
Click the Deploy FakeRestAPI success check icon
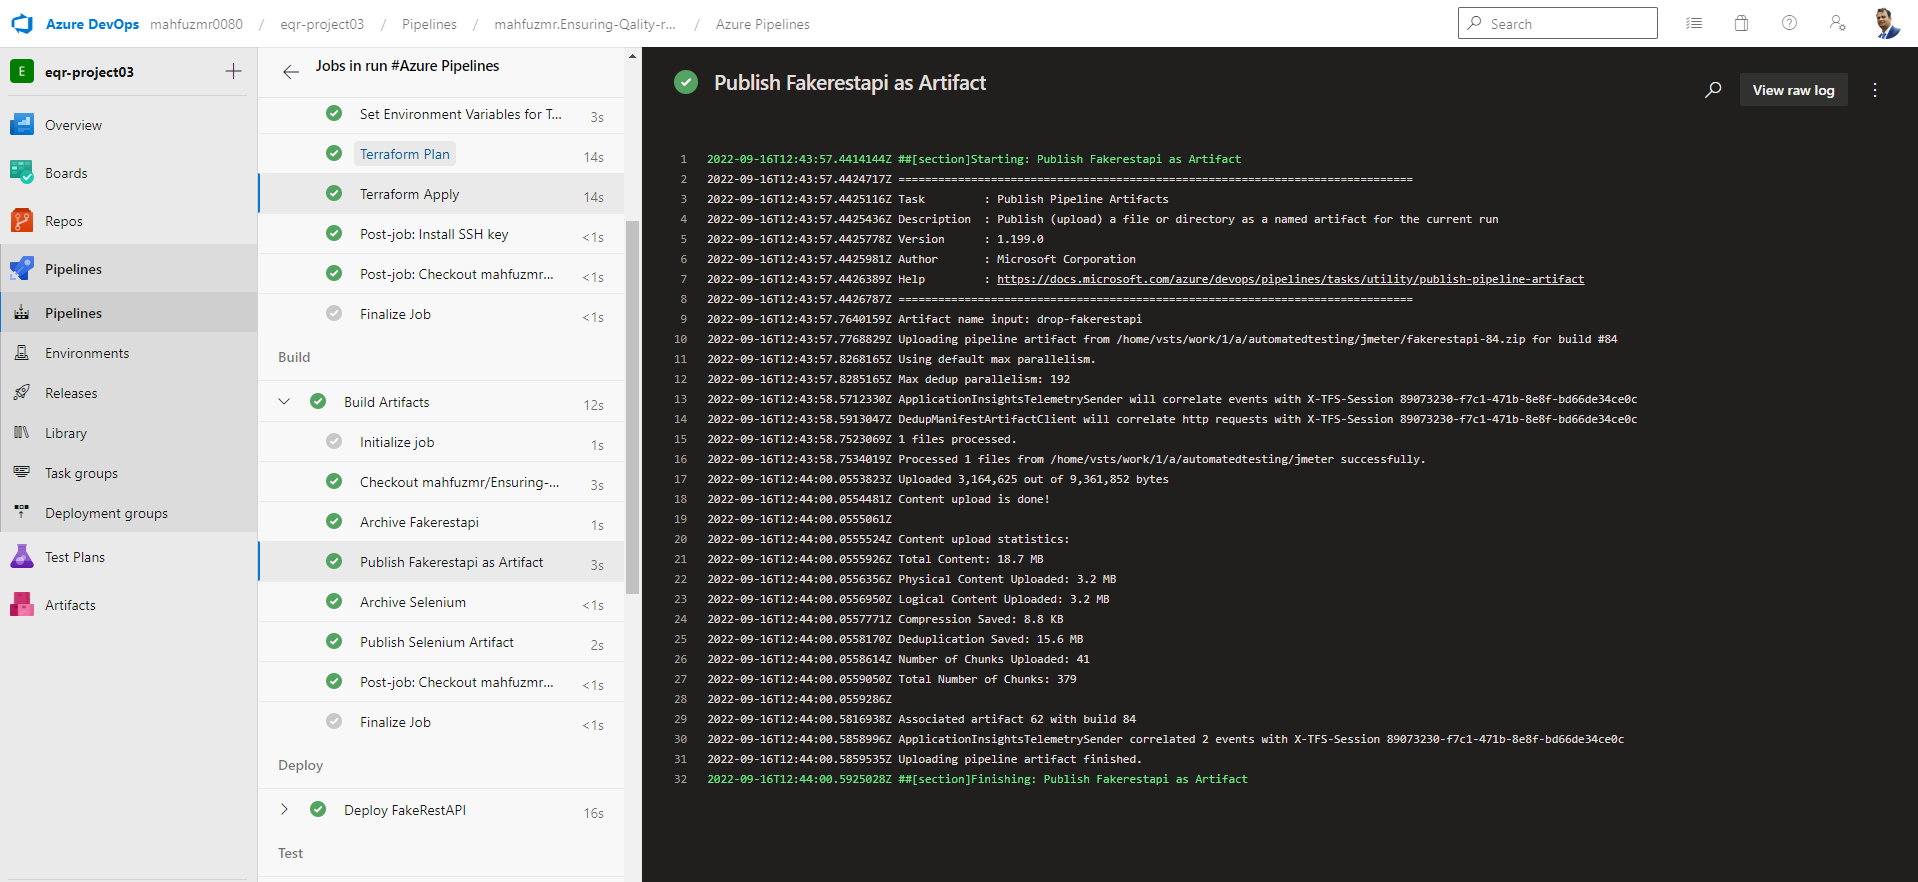(x=318, y=809)
